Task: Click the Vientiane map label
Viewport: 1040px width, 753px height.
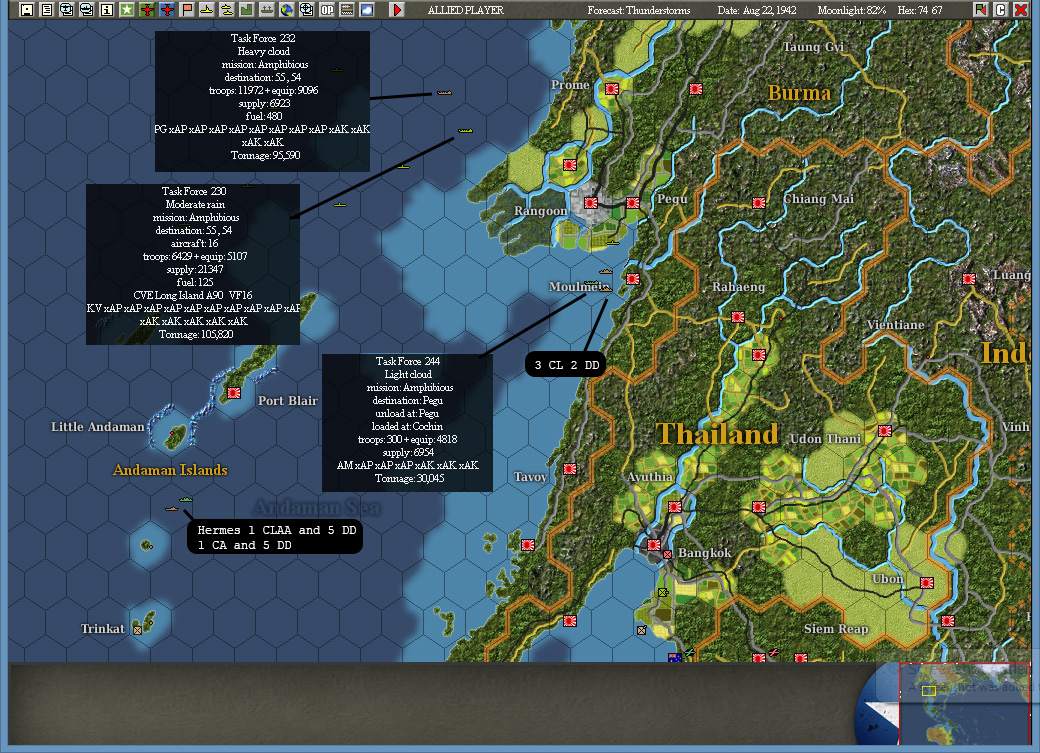Action: point(895,325)
